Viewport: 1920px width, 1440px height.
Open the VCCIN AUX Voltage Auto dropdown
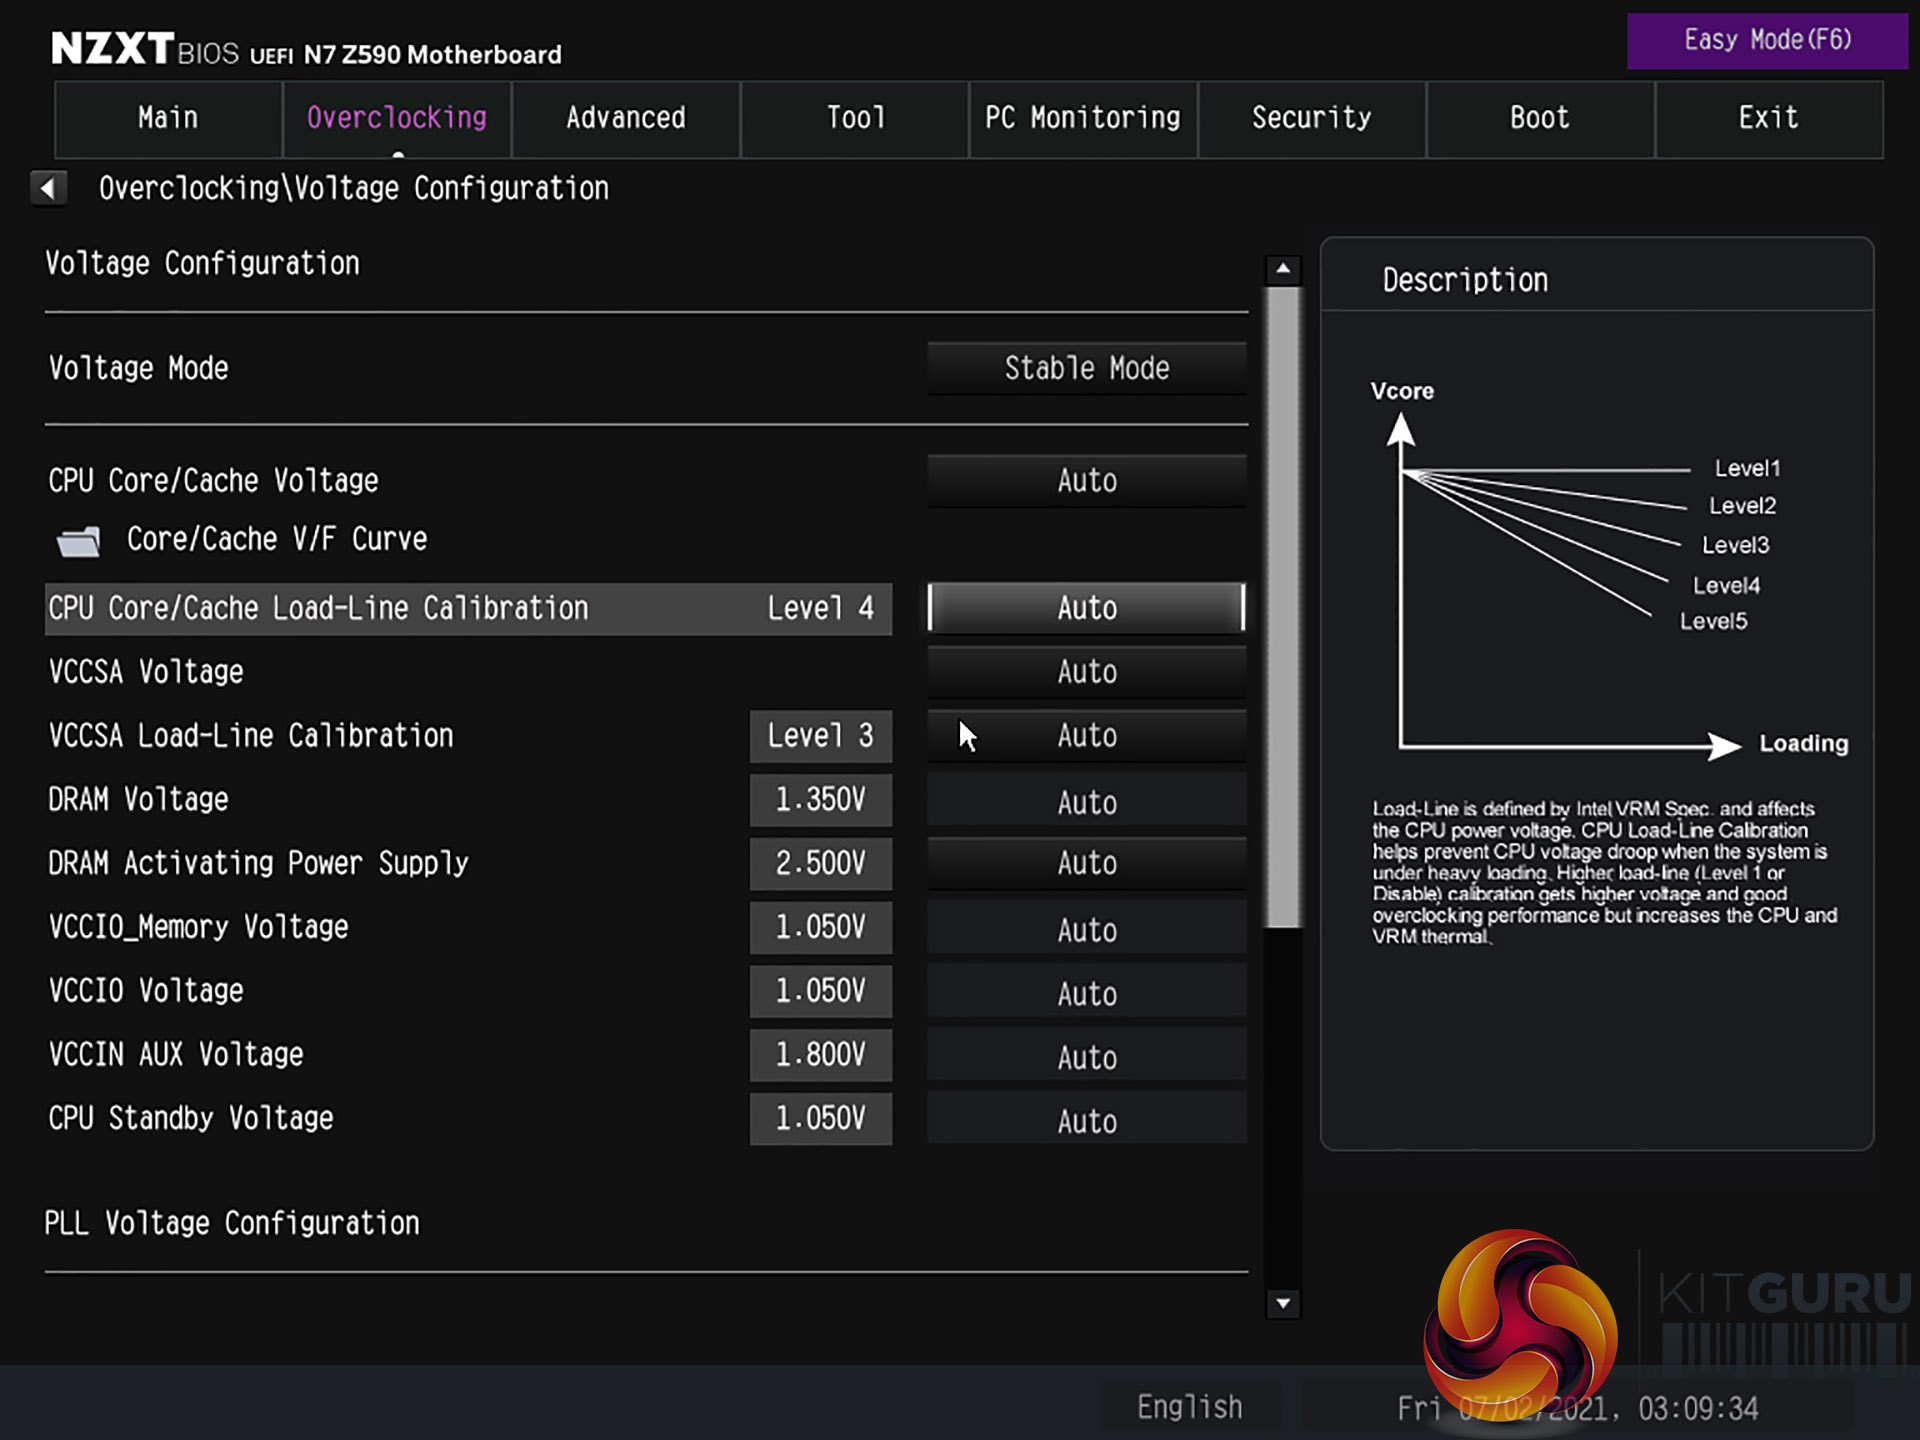coord(1086,1057)
